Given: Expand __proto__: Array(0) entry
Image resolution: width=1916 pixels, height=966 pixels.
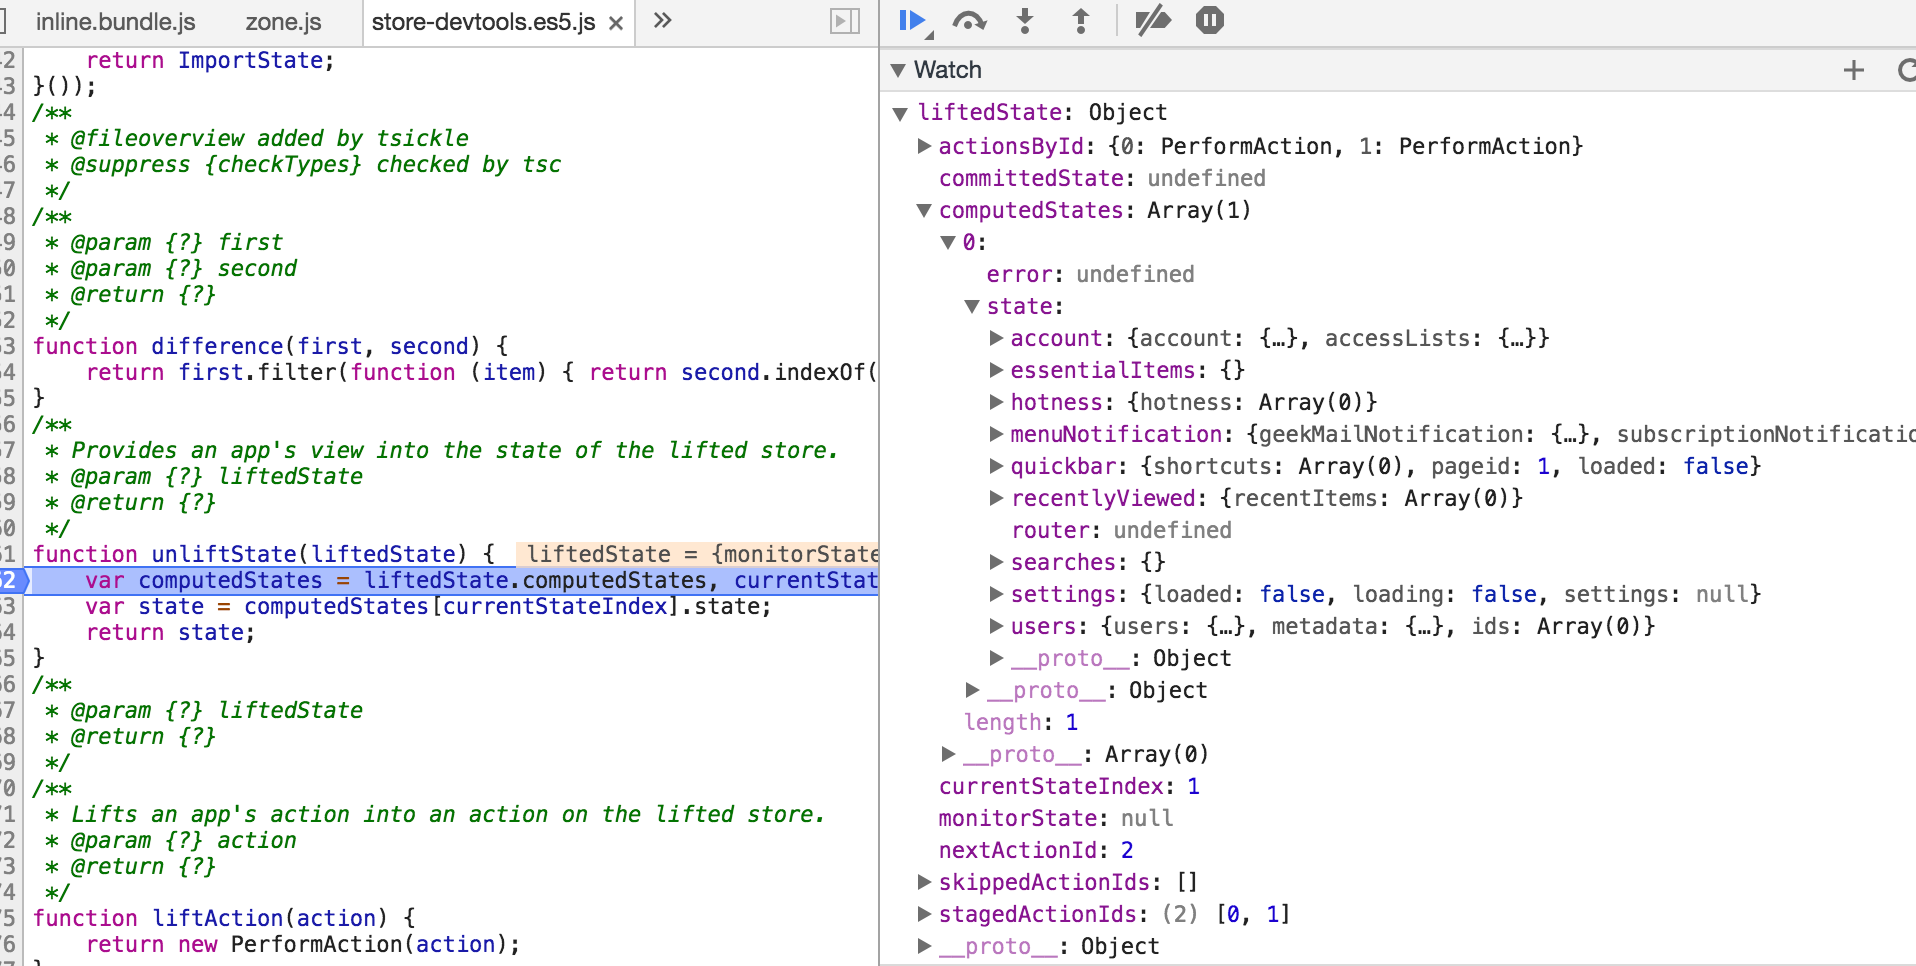Looking at the screenshot, I should [x=948, y=754].
